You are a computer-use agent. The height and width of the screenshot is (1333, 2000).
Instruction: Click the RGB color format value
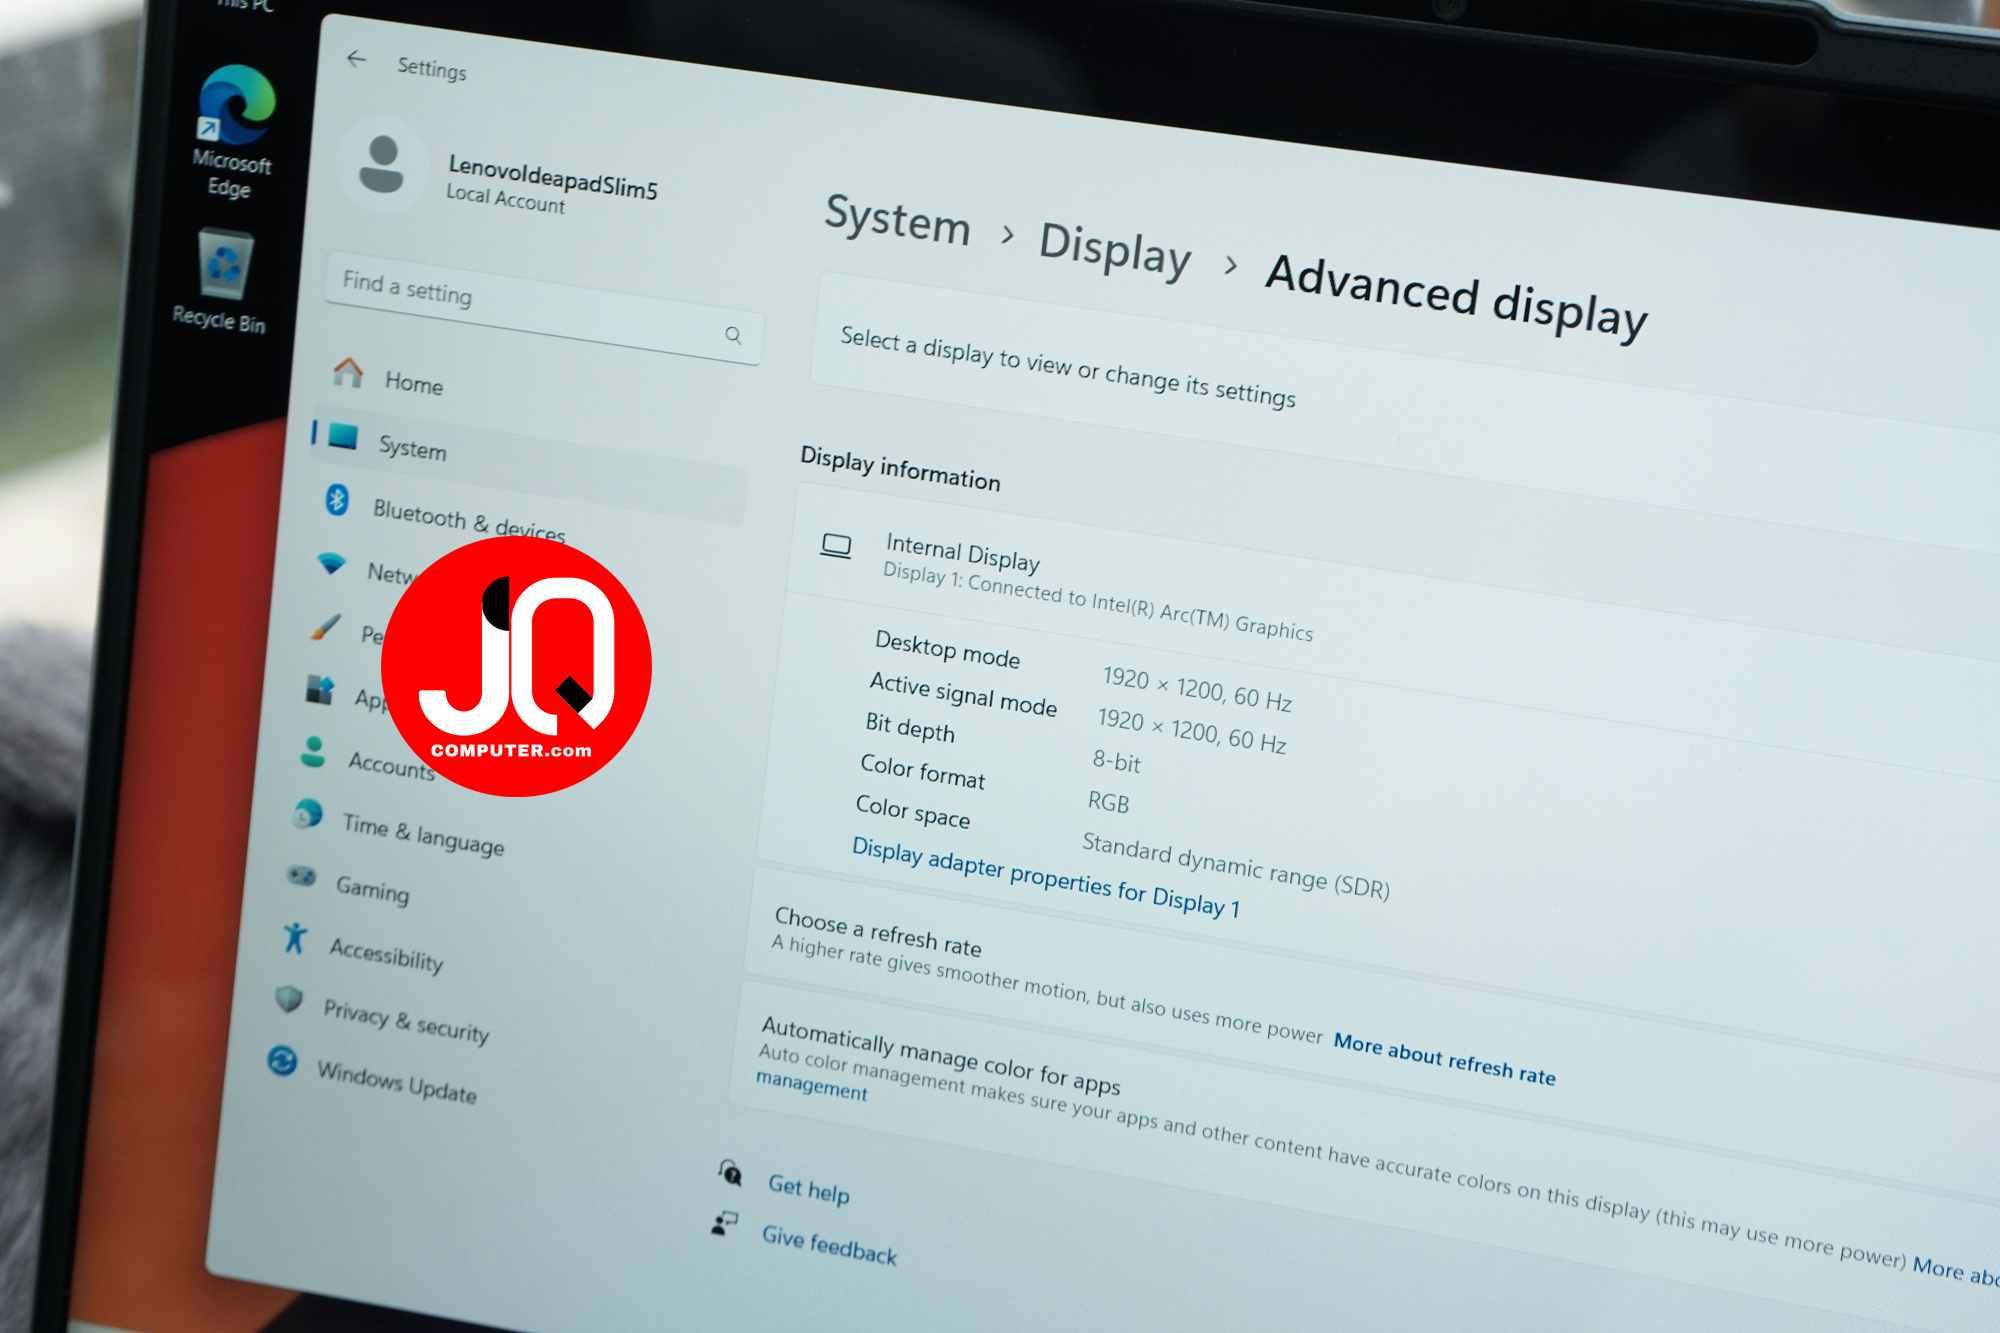pos(1108,802)
